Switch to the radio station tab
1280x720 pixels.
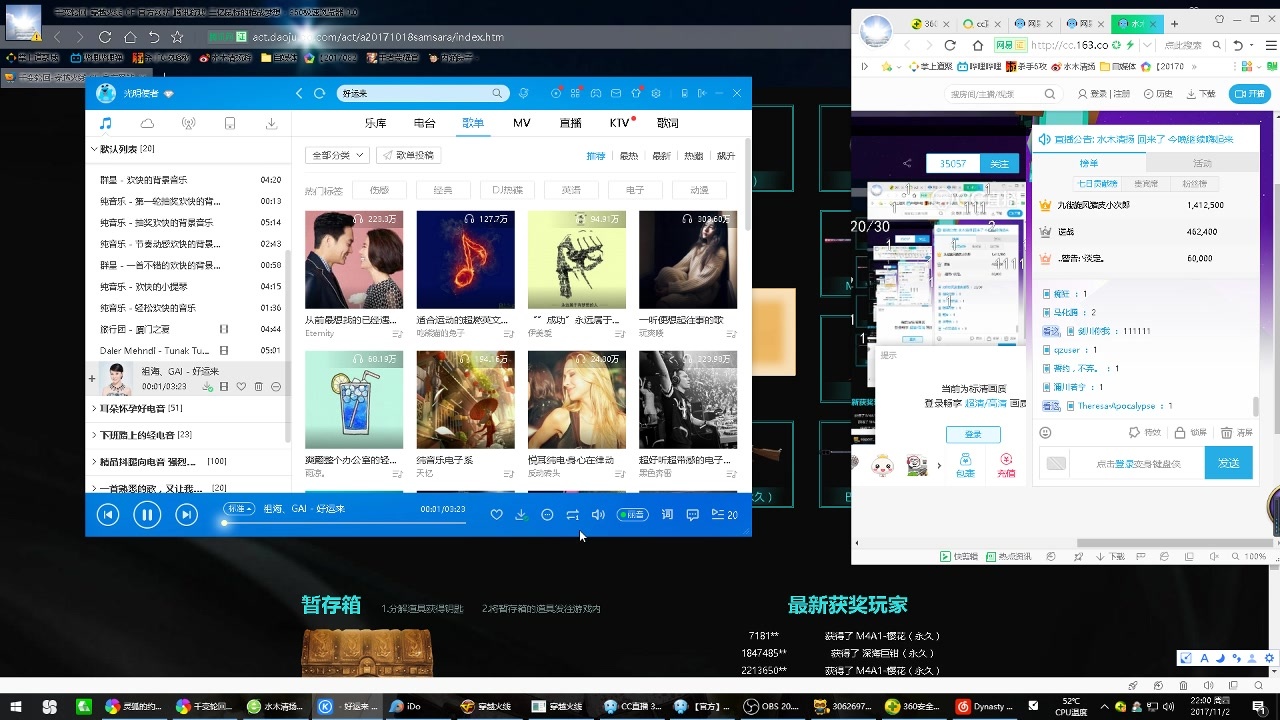(424, 123)
